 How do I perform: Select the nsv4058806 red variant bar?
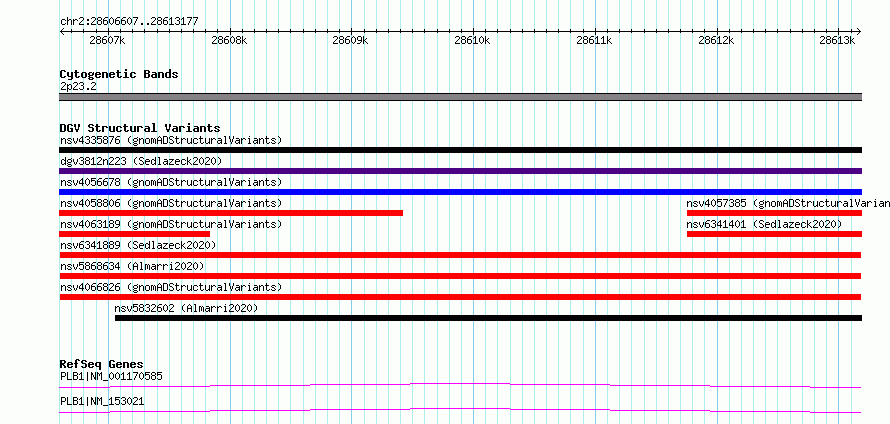[x=231, y=213]
